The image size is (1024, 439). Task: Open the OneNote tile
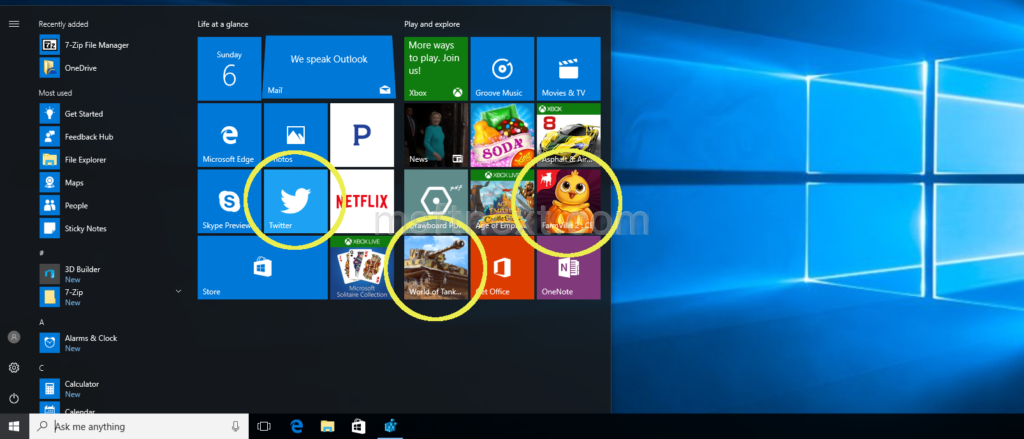[x=568, y=267]
